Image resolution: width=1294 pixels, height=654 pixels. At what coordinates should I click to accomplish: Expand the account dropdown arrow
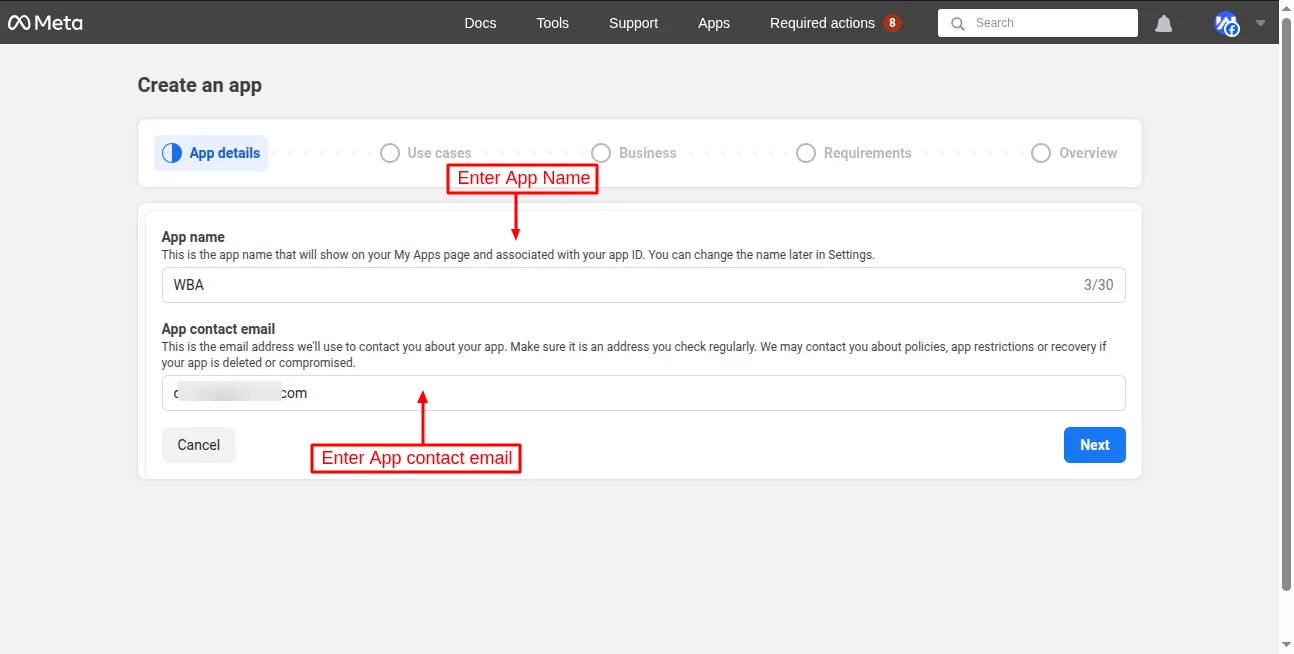click(1260, 23)
